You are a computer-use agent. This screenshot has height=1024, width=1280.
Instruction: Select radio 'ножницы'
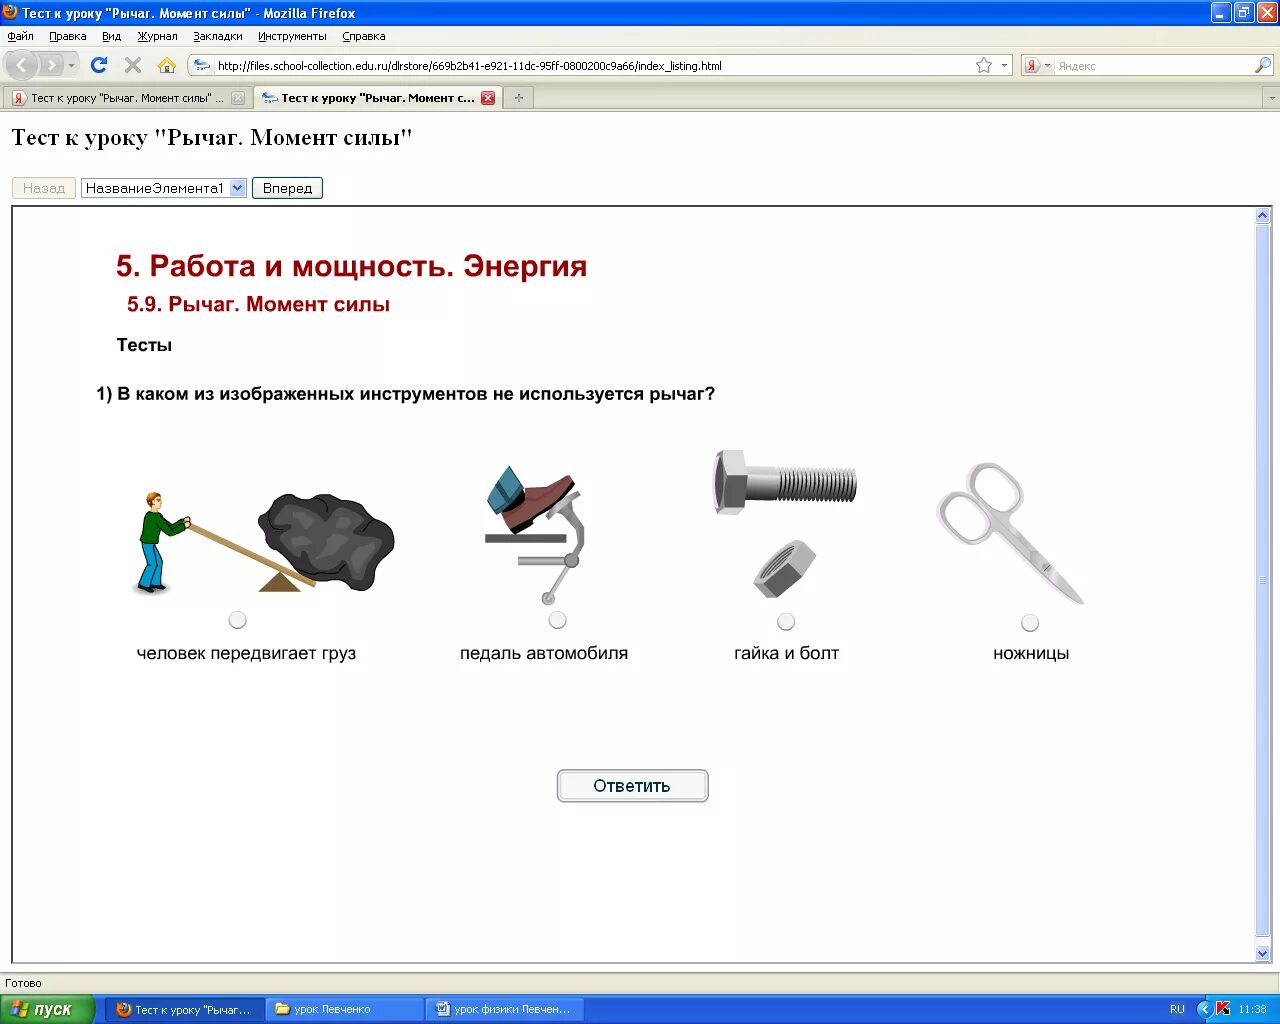click(x=1030, y=623)
